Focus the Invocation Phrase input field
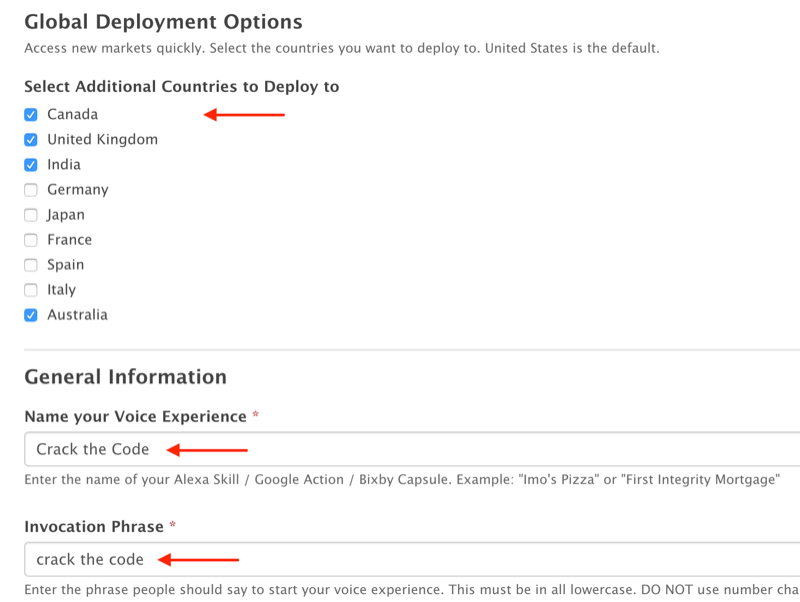 412,559
